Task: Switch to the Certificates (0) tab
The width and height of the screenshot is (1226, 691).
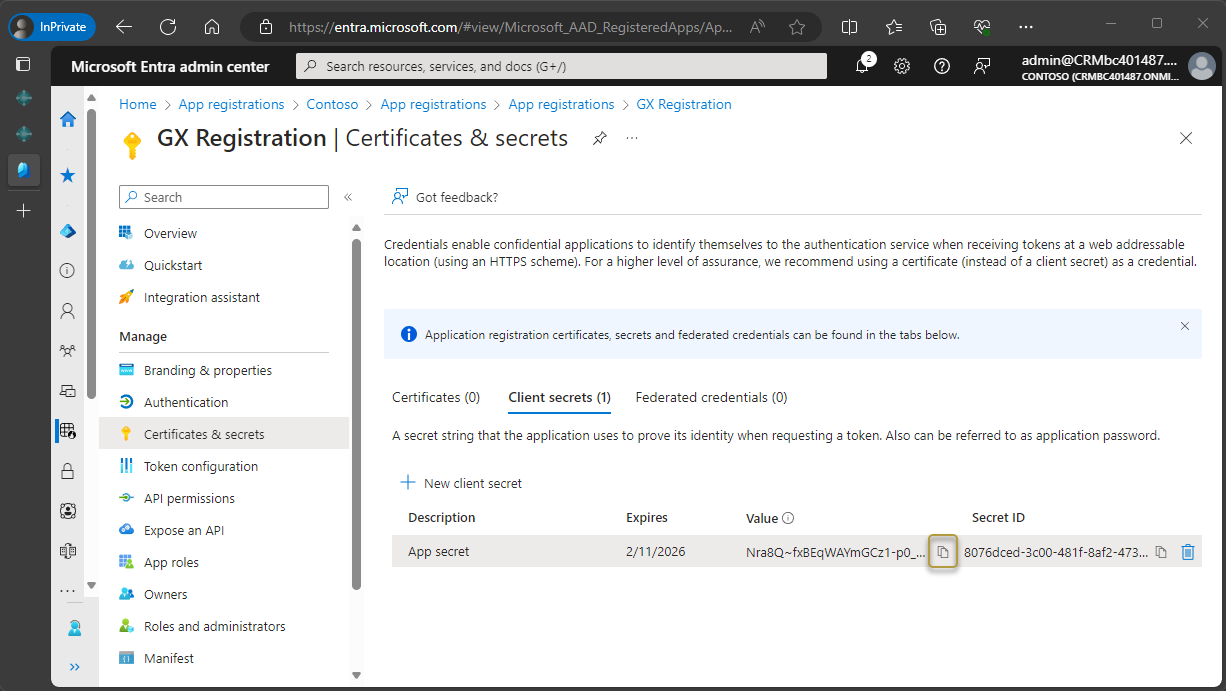Action: pyautogui.click(x=436, y=397)
